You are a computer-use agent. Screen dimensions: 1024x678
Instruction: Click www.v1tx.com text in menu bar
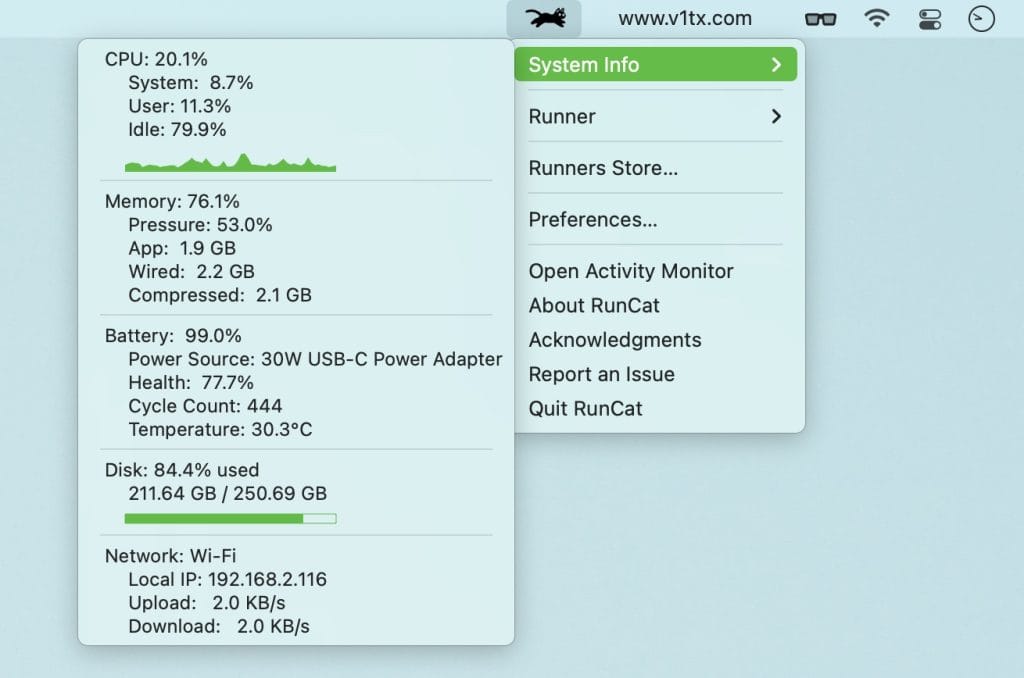coord(685,18)
